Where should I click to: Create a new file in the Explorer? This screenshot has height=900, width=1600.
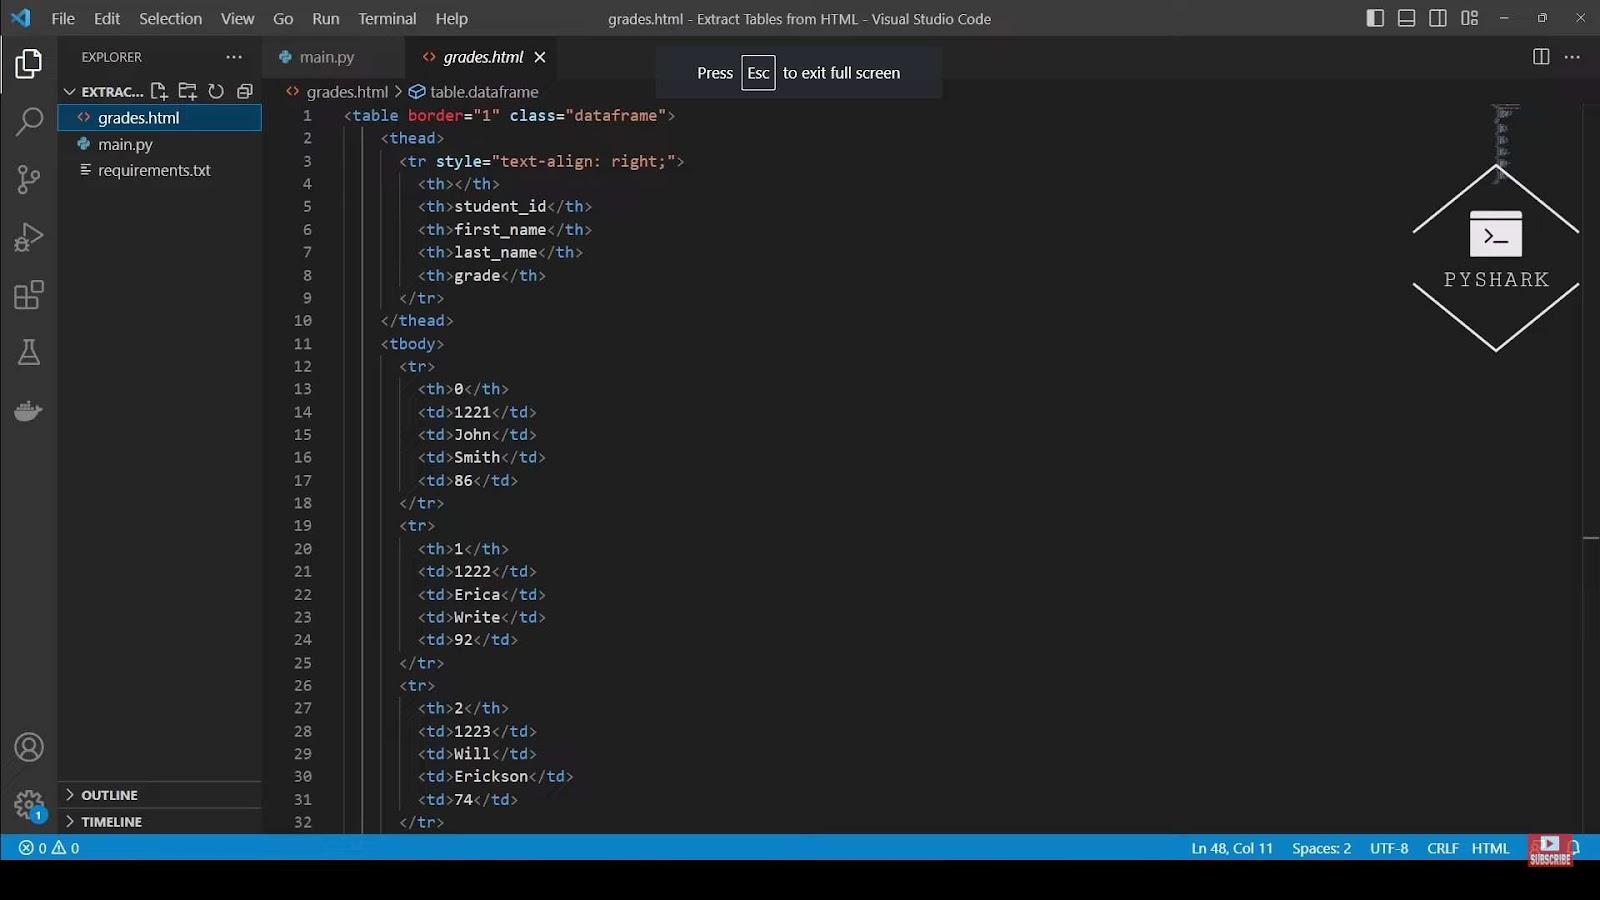click(x=158, y=91)
